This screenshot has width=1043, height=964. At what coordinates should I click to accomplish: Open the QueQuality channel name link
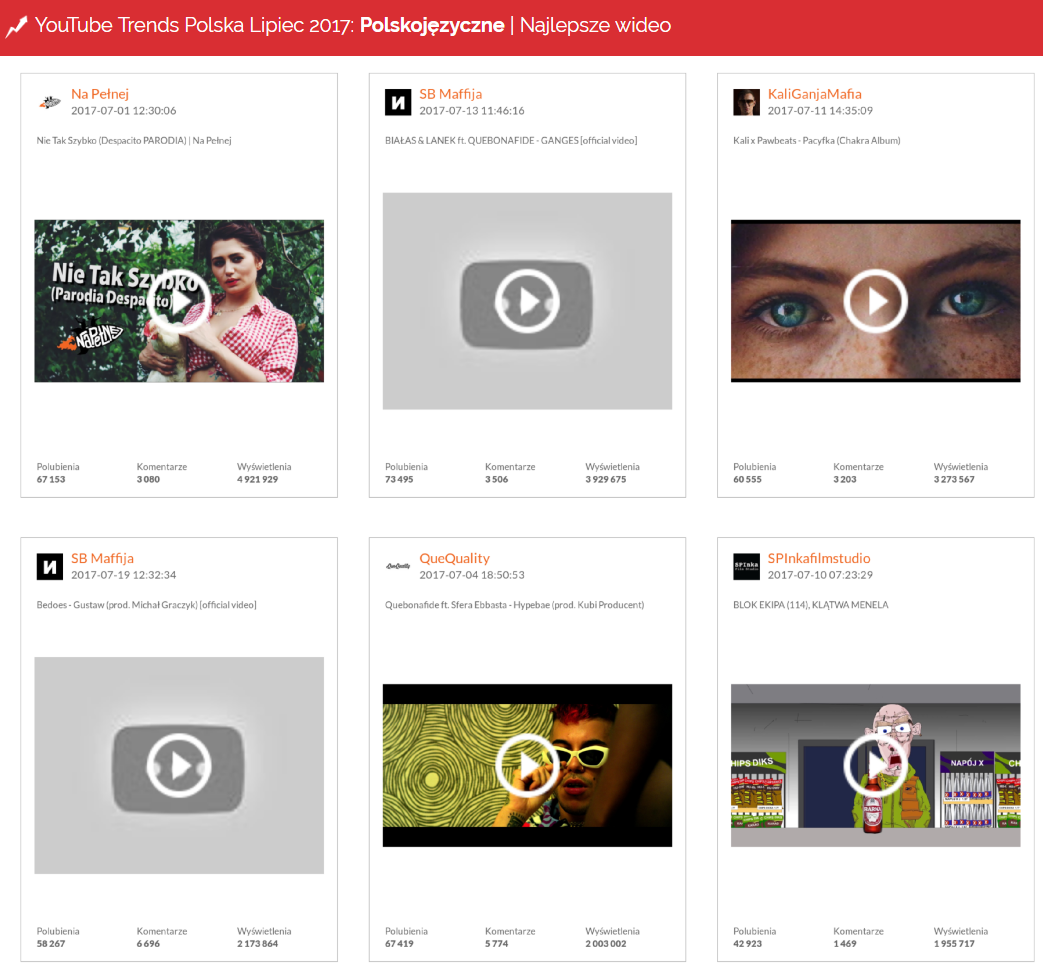coord(454,558)
